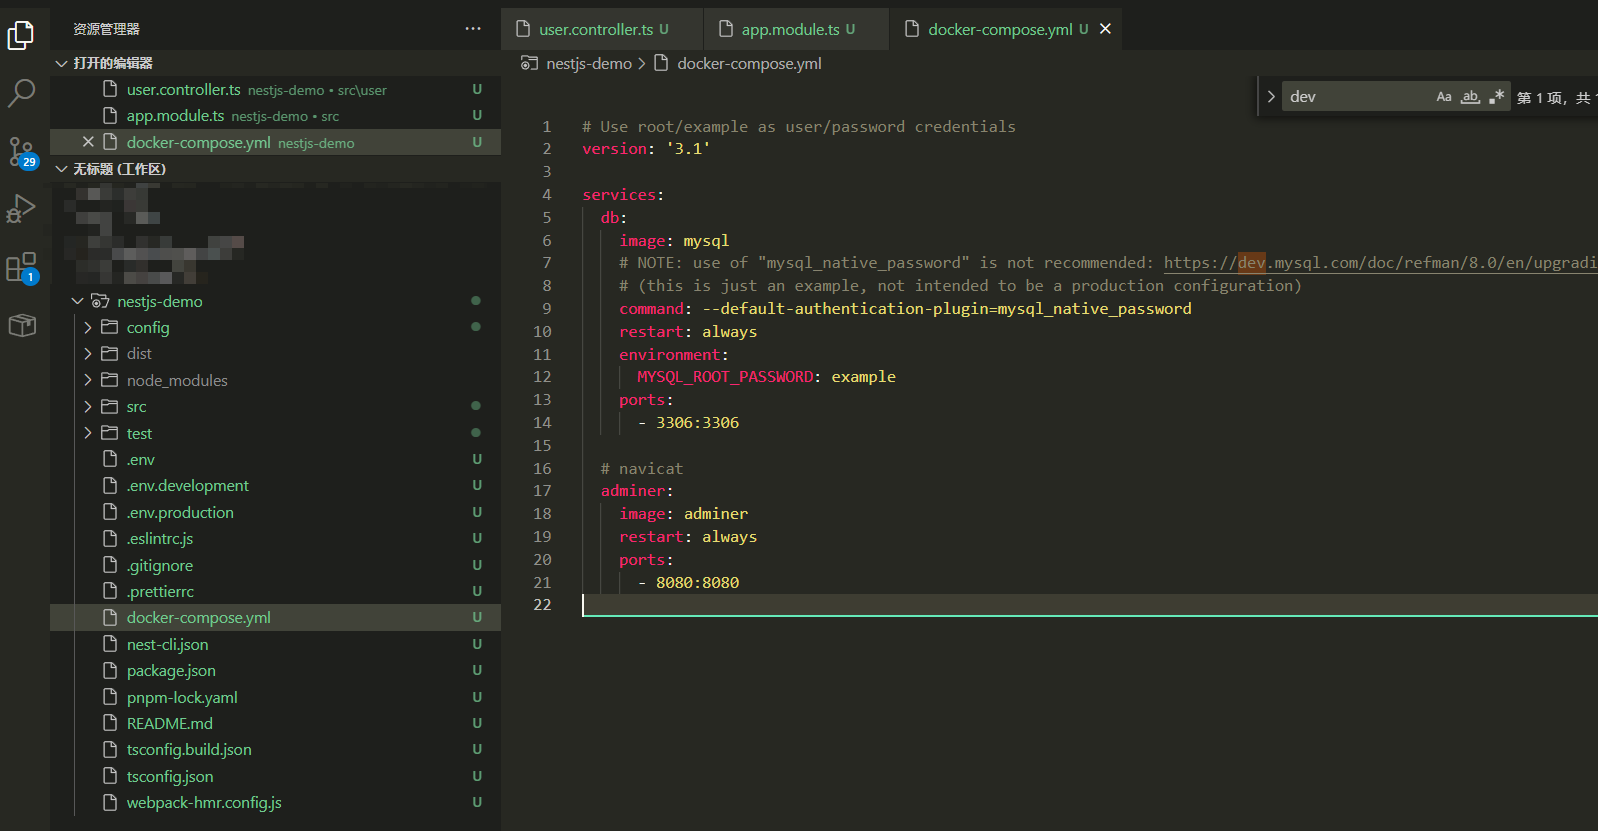This screenshot has width=1598, height=831.
Task: Click the 'command:' key on line 9
Action: (655, 309)
